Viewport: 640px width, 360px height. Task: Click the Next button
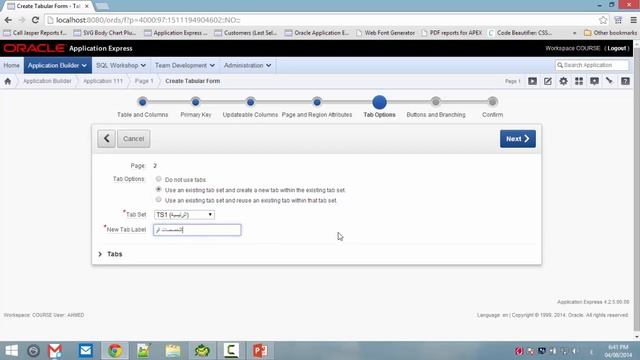(x=518, y=139)
